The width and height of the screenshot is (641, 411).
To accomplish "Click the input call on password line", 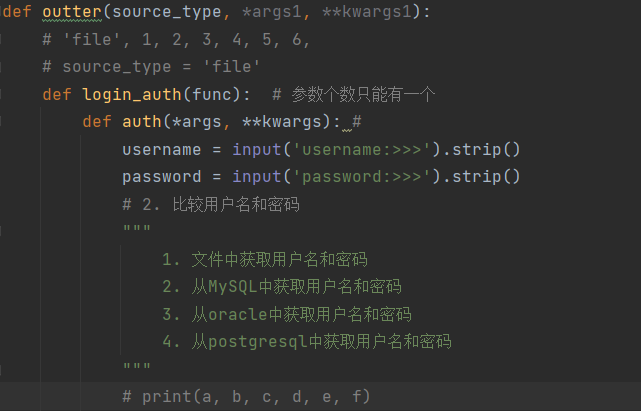I will 257,177.
